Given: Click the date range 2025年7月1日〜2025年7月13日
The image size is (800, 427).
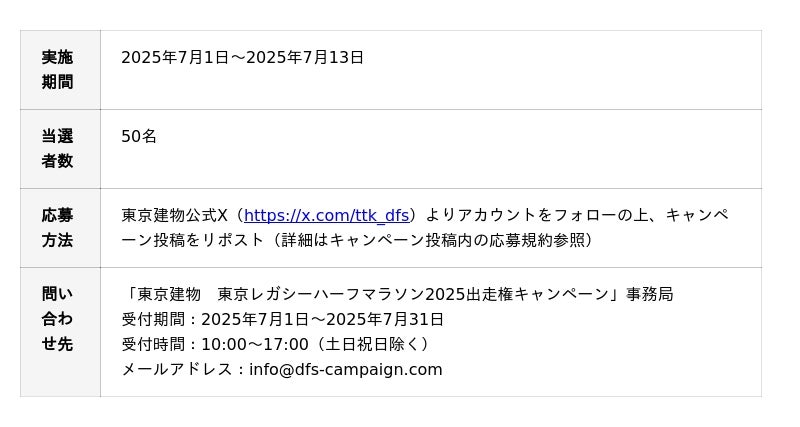Looking at the screenshot, I should [x=242, y=57].
